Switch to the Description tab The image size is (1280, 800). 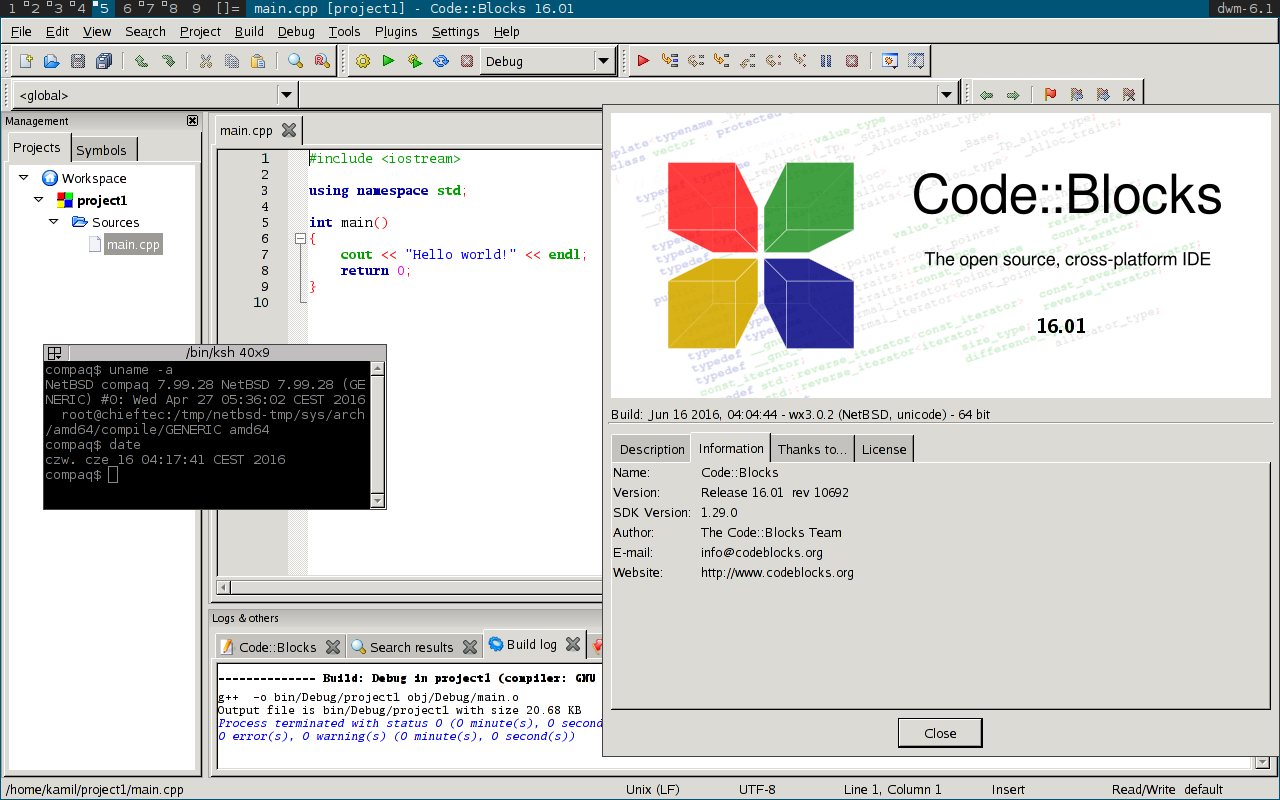652,449
